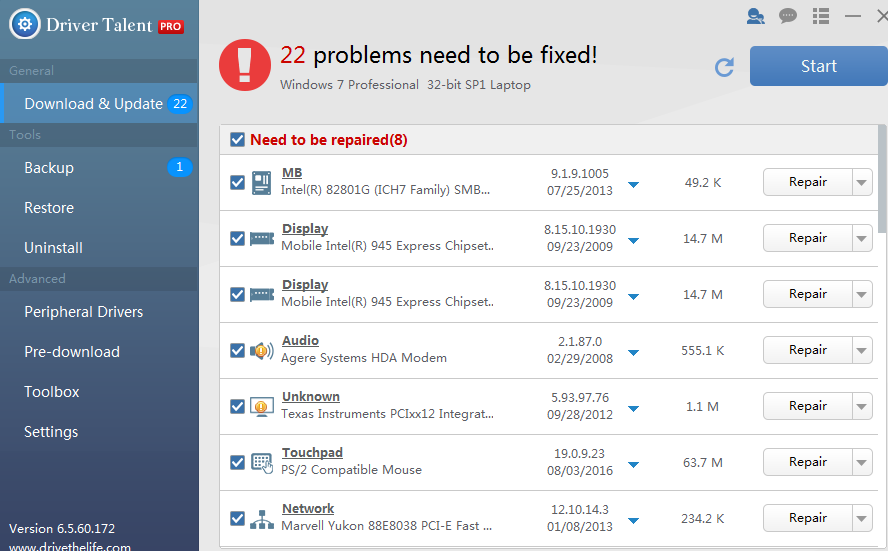Click the refresh rescan icon
The height and width of the screenshot is (551, 888).
[x=724, y=67]
